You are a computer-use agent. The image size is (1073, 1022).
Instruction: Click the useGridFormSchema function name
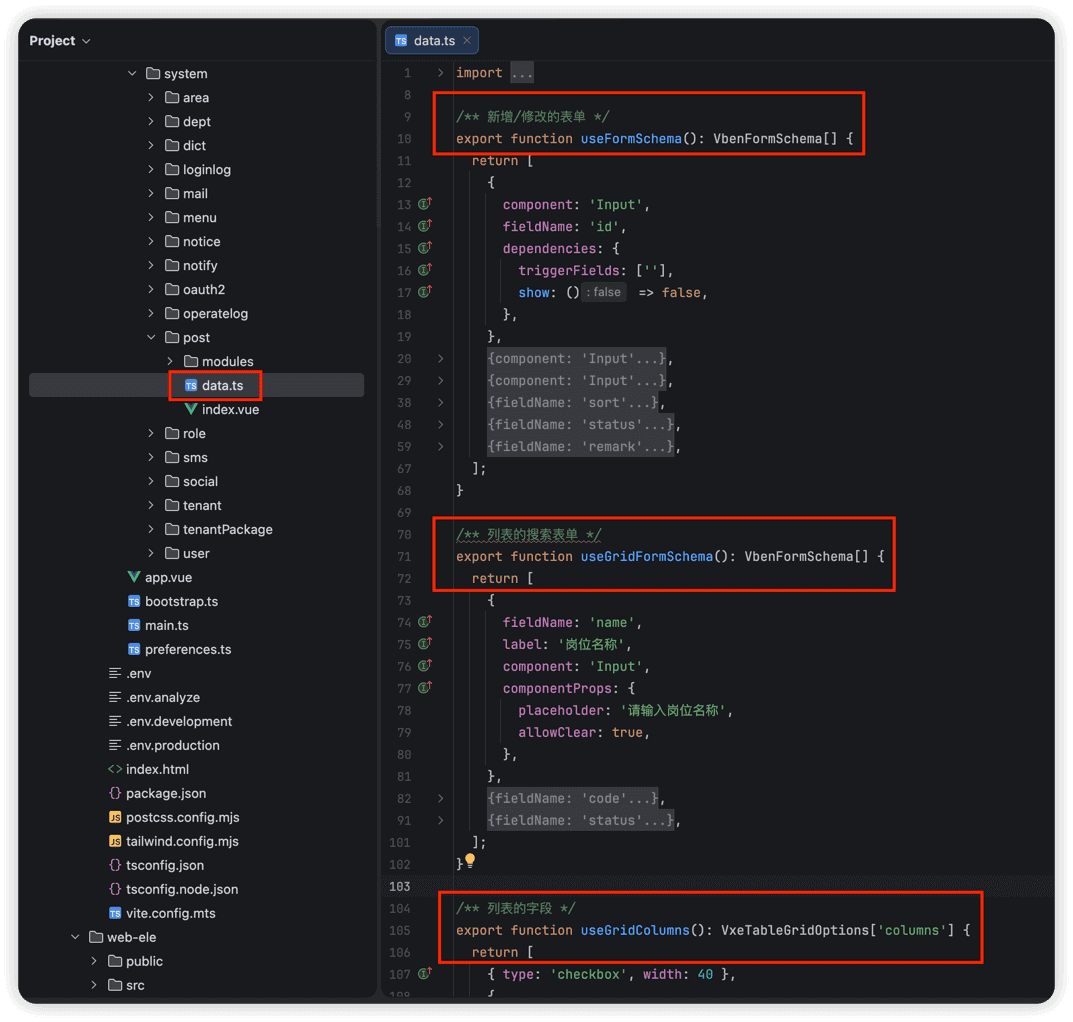(x=647, y=557)
